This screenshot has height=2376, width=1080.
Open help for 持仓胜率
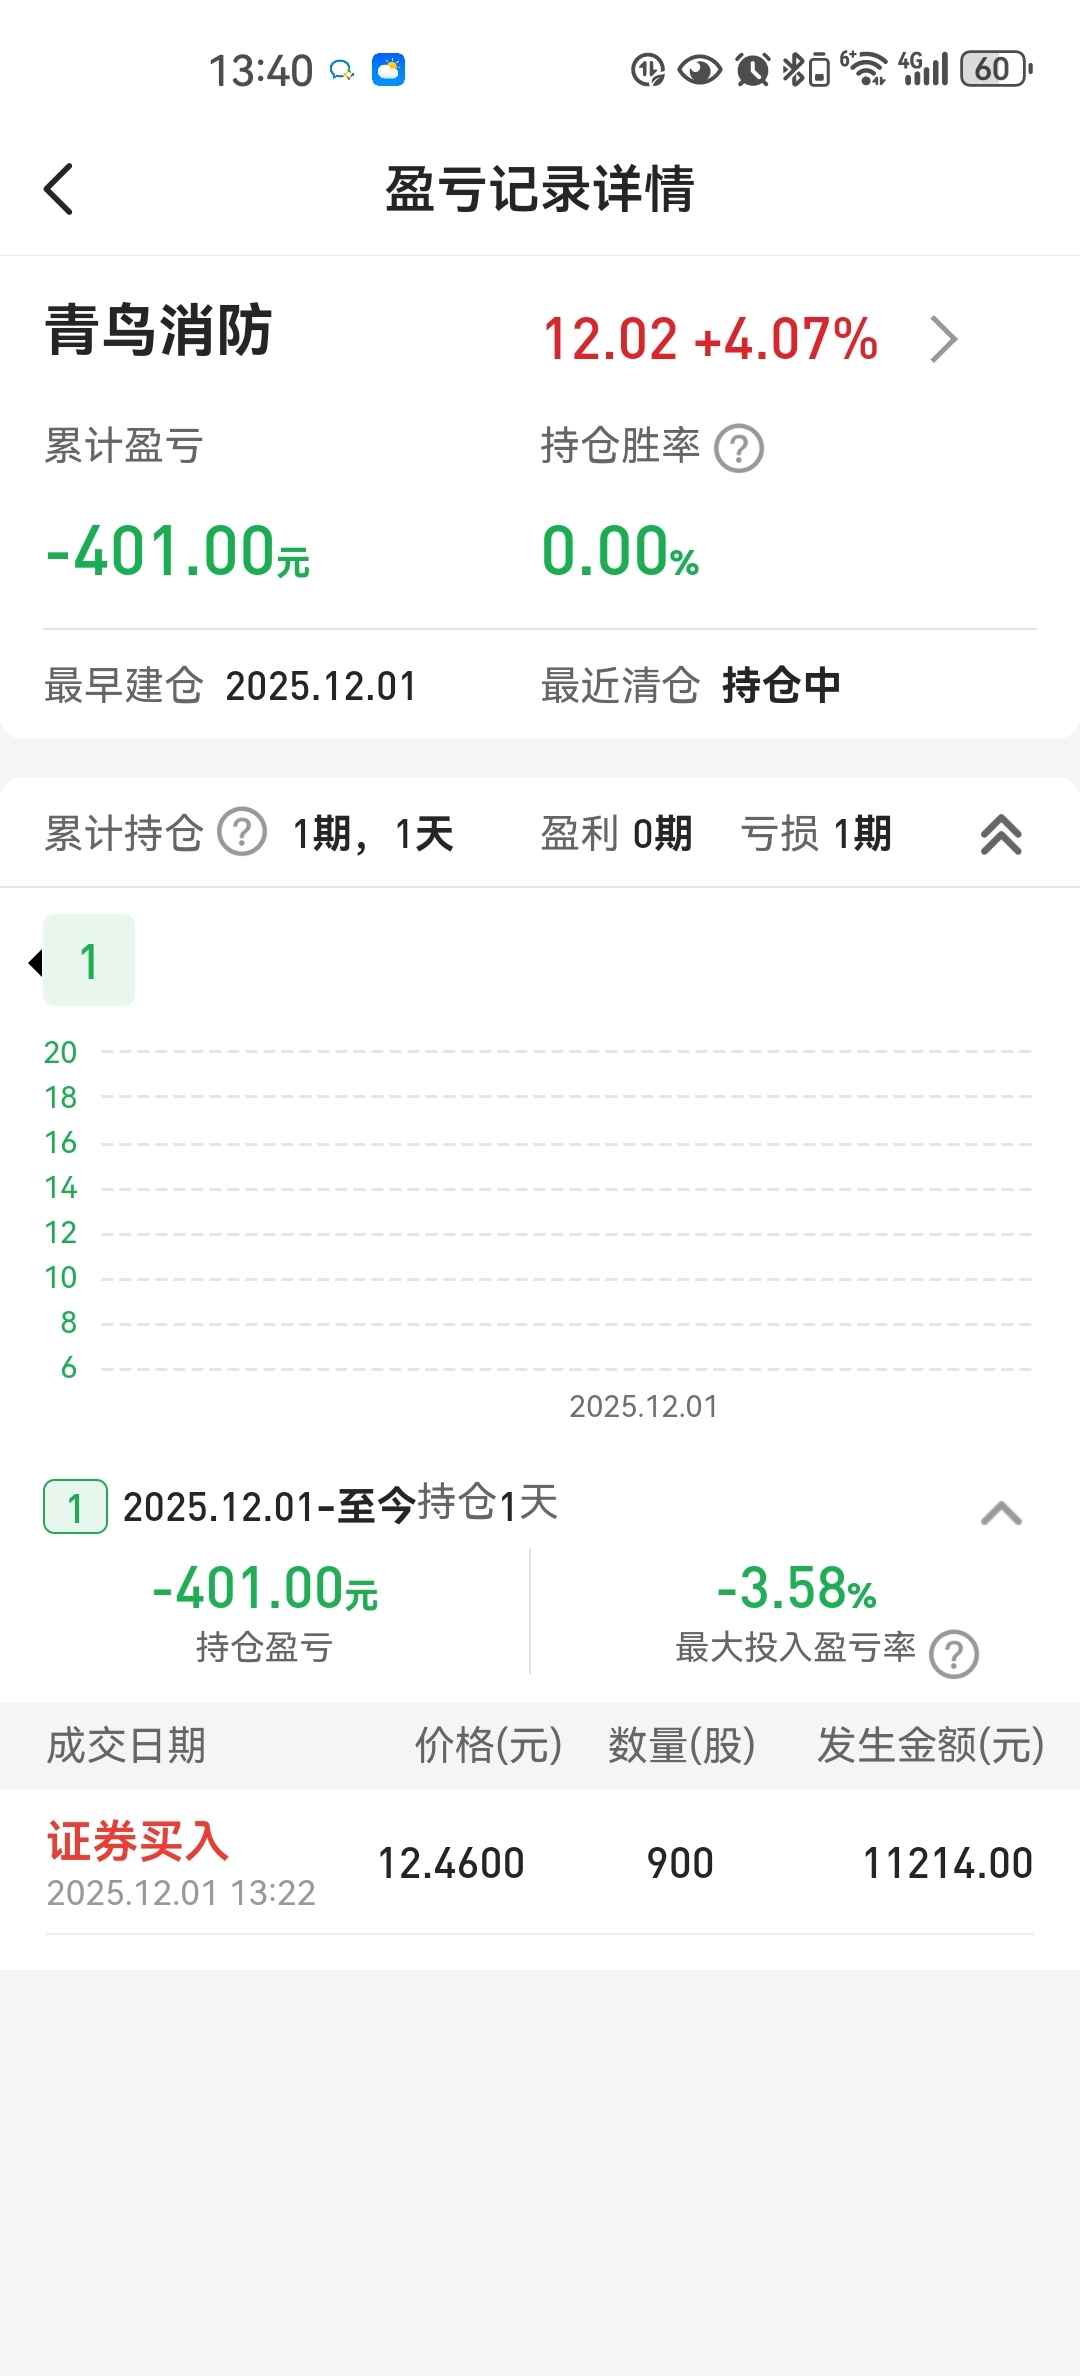[x=739, y=448]
